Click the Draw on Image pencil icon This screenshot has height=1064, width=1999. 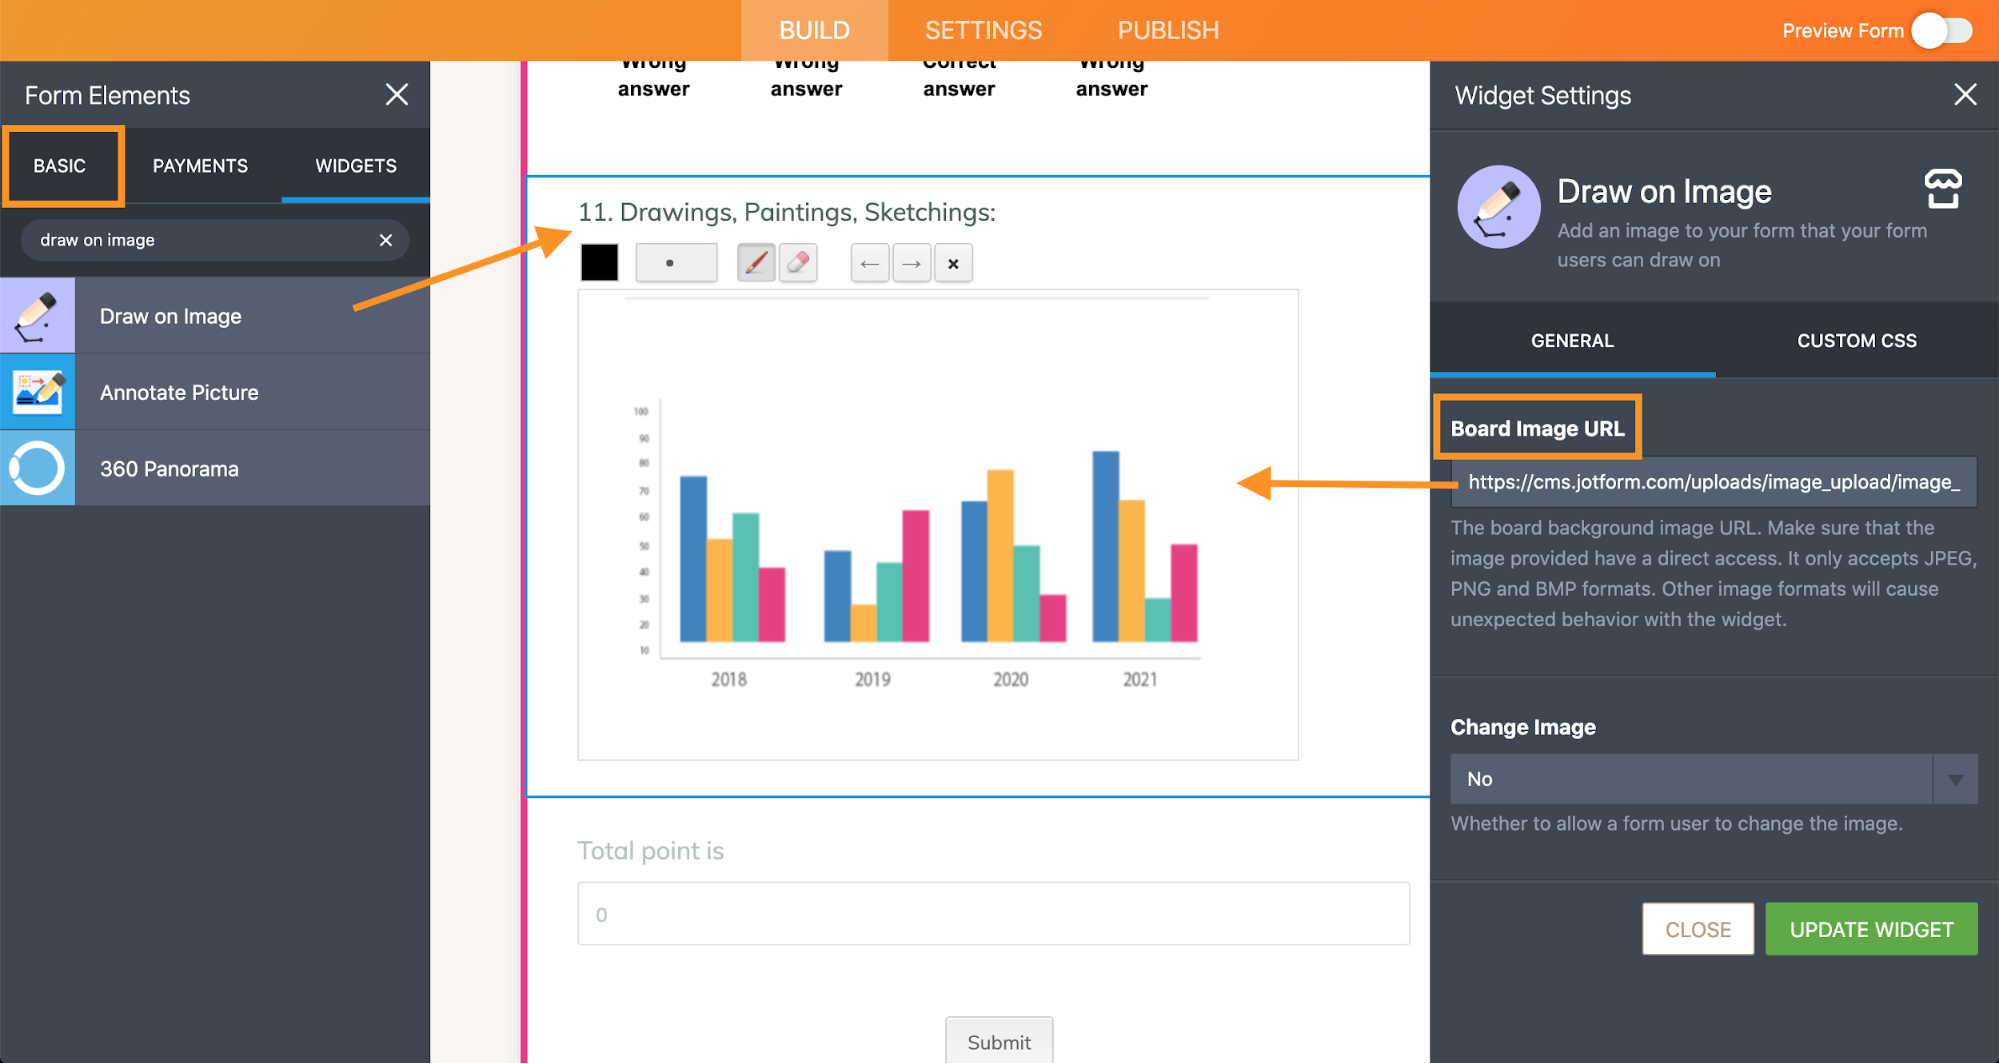tap(37, 316)
